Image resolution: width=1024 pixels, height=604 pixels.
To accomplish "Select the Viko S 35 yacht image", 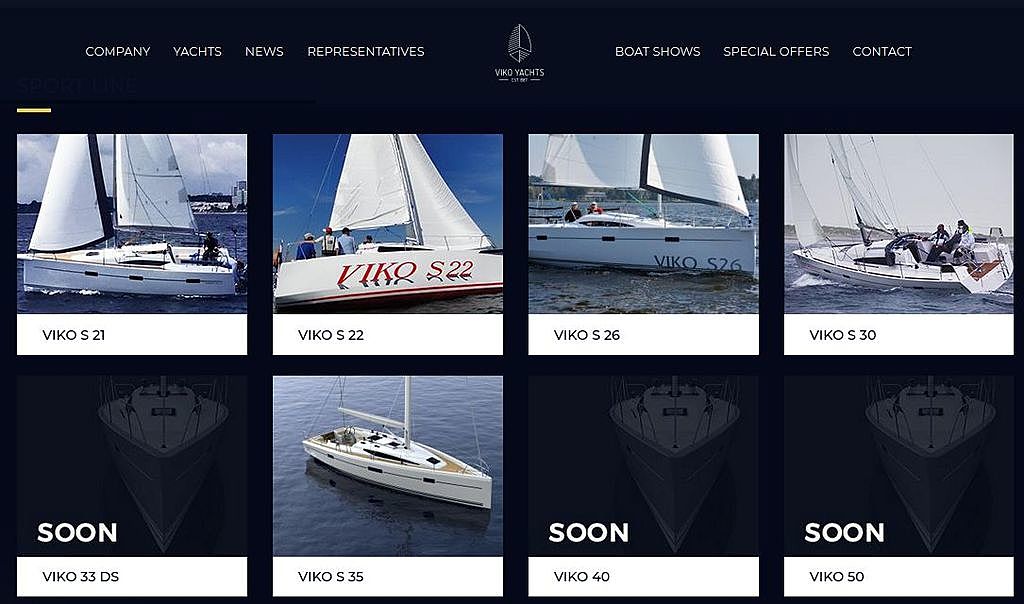I will 388,466.
